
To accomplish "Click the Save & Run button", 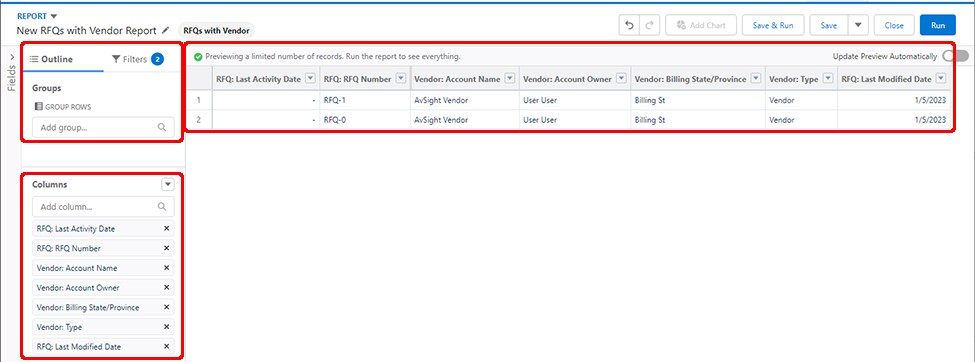I will click(x=773, y=26).
